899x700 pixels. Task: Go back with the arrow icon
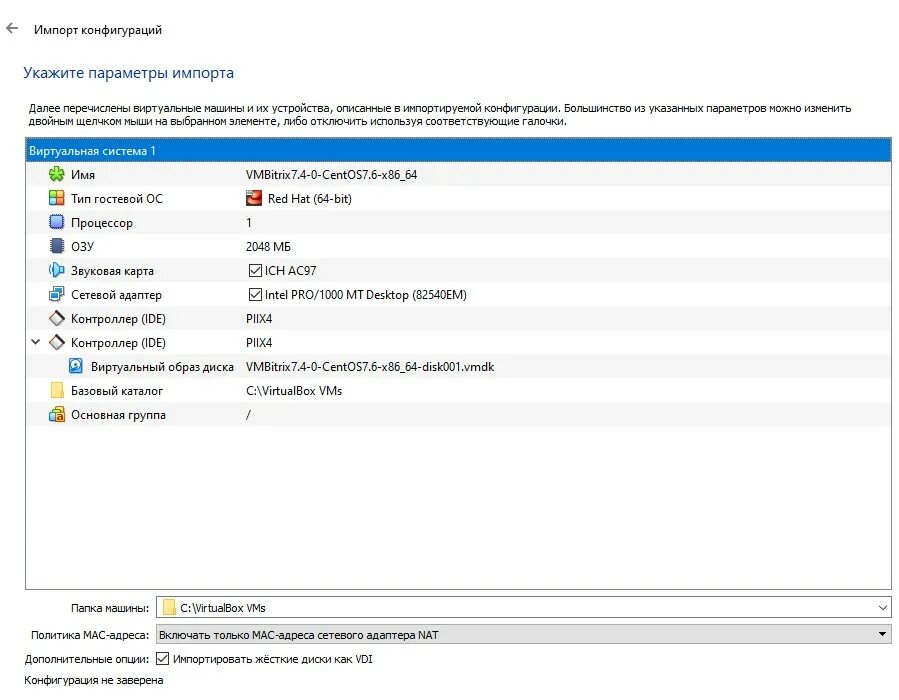(x=12, y=29)
